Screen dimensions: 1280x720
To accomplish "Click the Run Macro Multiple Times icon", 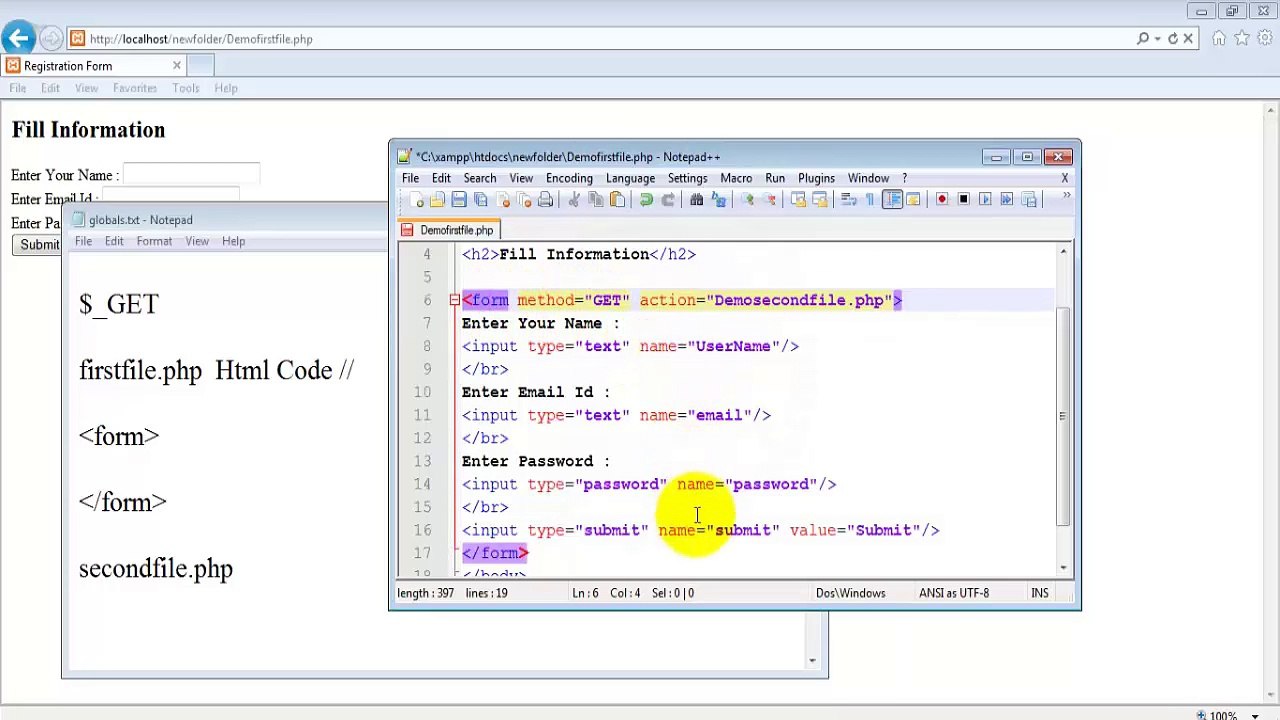I will 1007,200.
